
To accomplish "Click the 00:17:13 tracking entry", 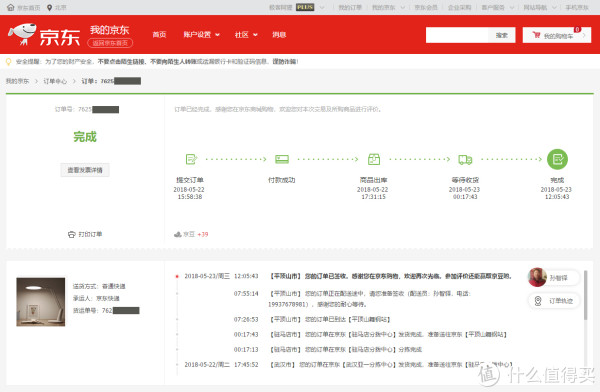I will click(x=328, y=350).
